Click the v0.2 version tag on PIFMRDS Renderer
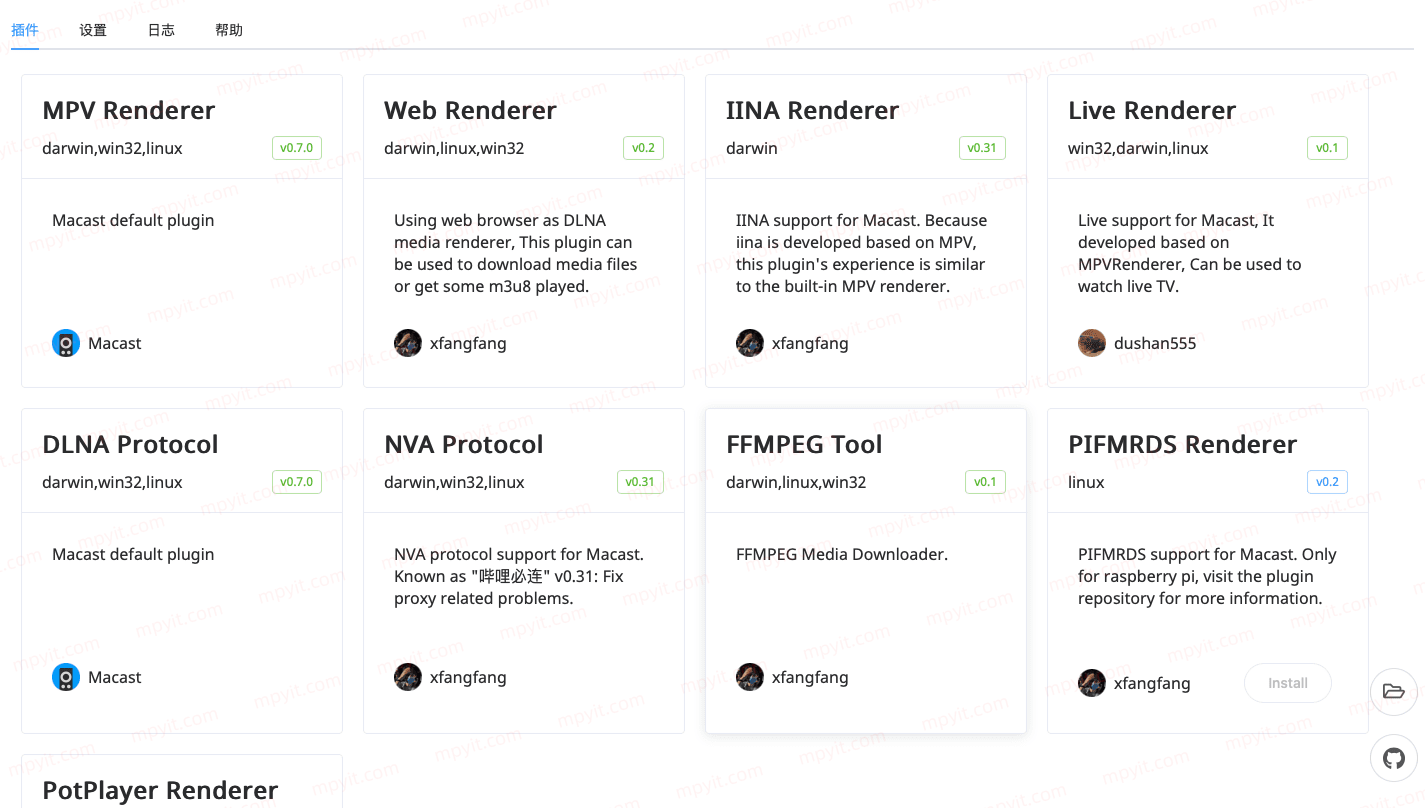 click(x=1327, y=482)
